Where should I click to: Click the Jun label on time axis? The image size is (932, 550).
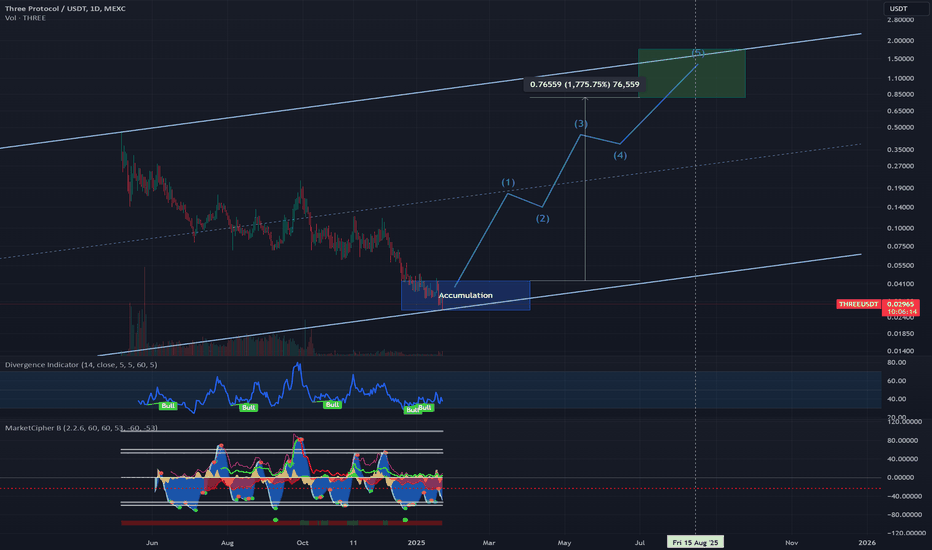152,543
